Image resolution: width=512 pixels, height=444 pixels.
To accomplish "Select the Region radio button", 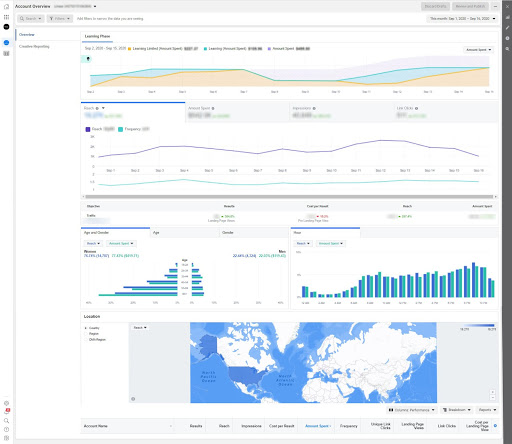I will (86, 334).
